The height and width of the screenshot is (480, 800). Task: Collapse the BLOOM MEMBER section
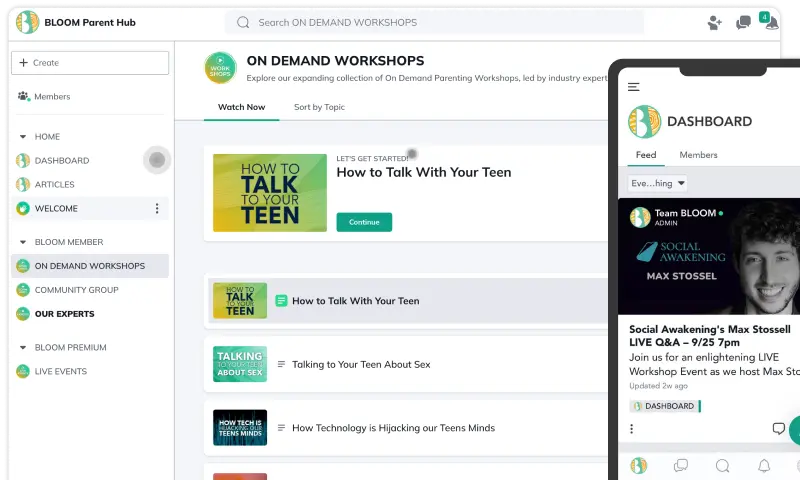pos(23,242)
